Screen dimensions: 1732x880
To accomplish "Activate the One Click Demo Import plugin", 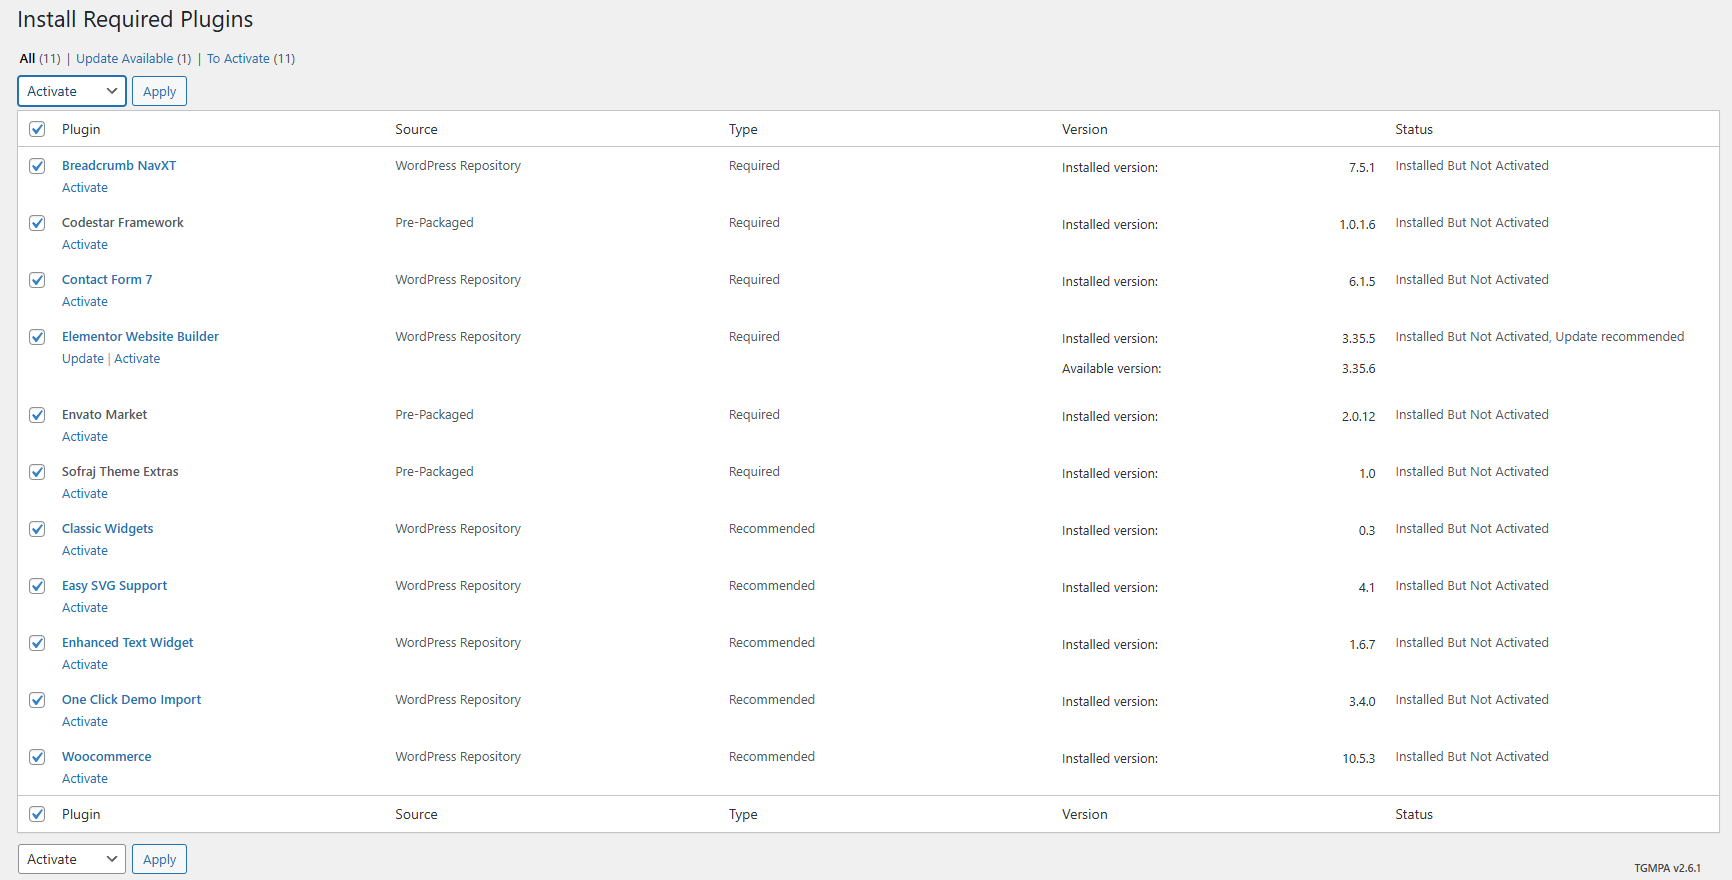I will 85,722.
